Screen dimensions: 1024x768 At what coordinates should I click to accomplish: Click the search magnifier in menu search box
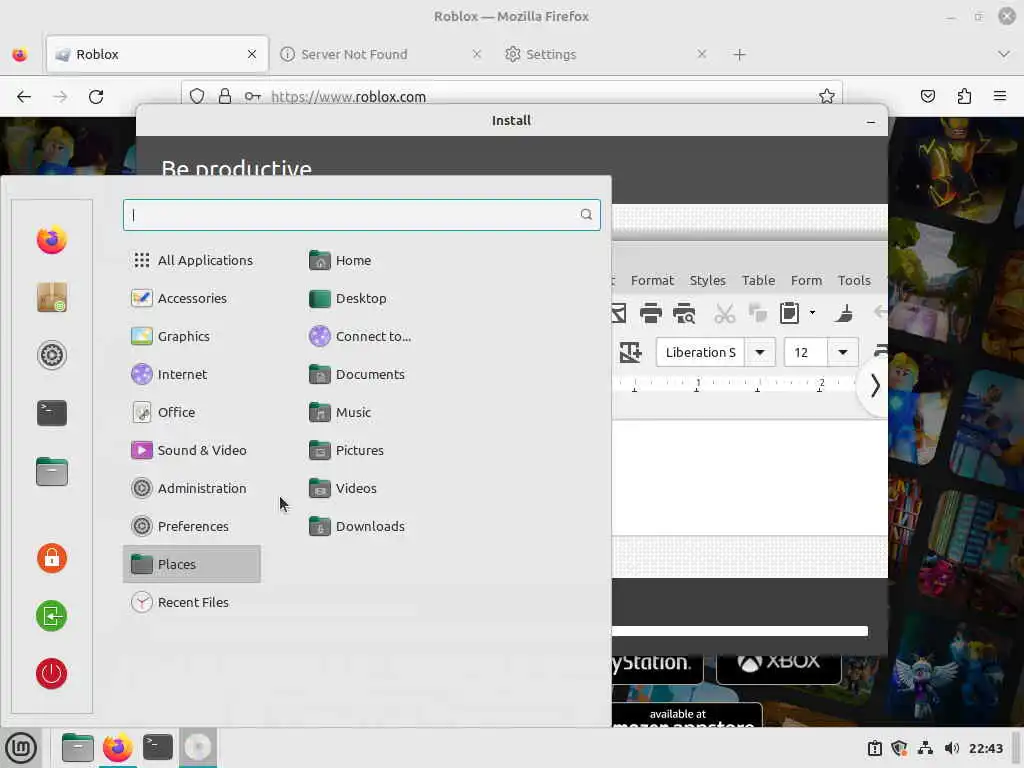point(586,214)
